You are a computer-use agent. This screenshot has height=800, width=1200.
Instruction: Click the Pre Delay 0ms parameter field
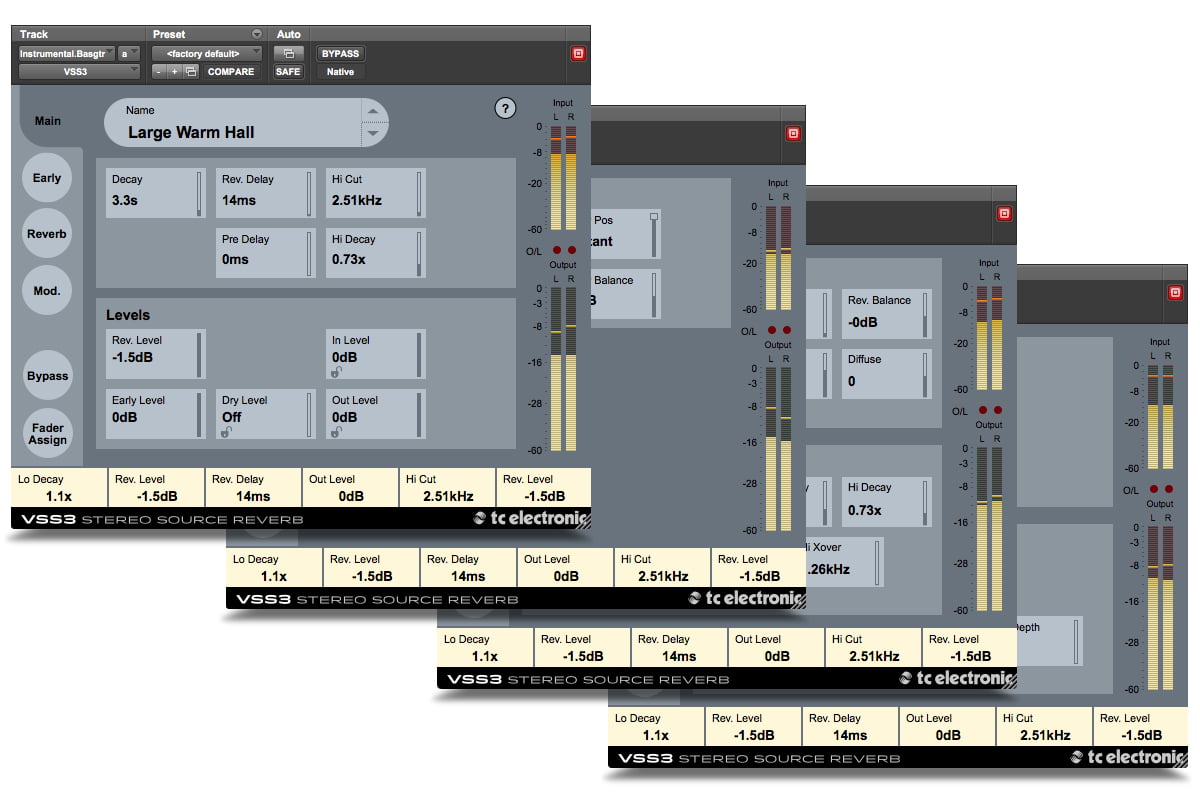coord(266,253)
